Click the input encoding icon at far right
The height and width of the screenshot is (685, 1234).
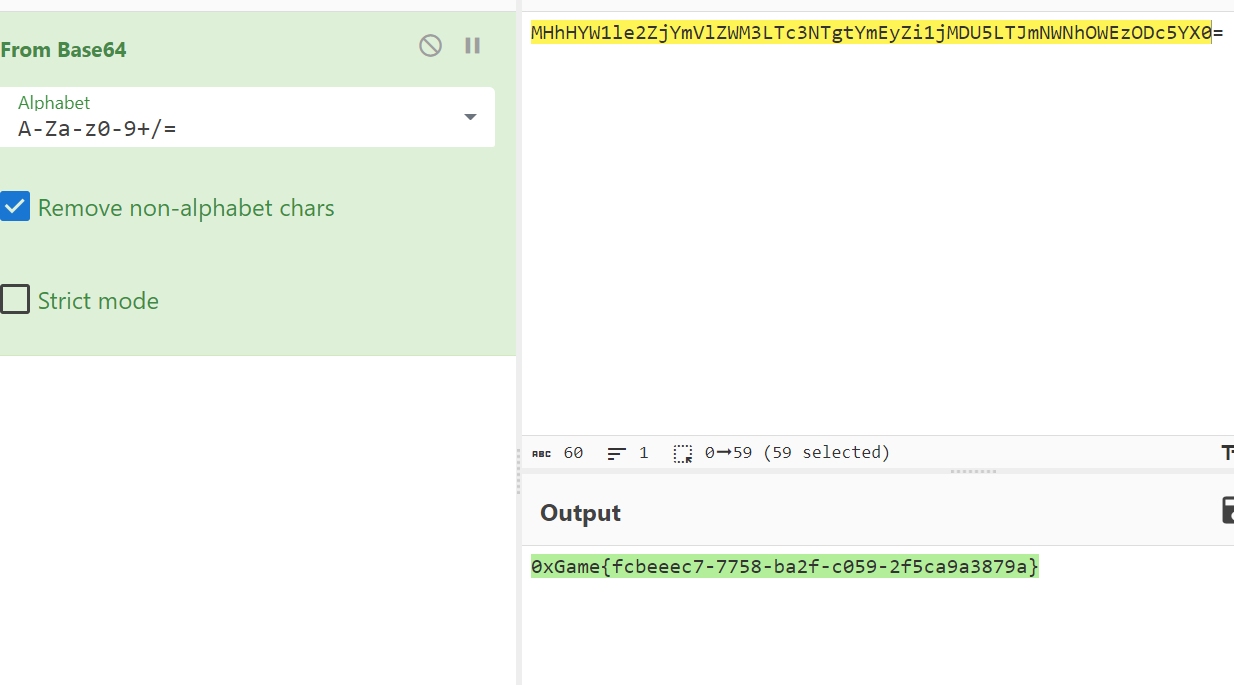[x=1227, y=453]
